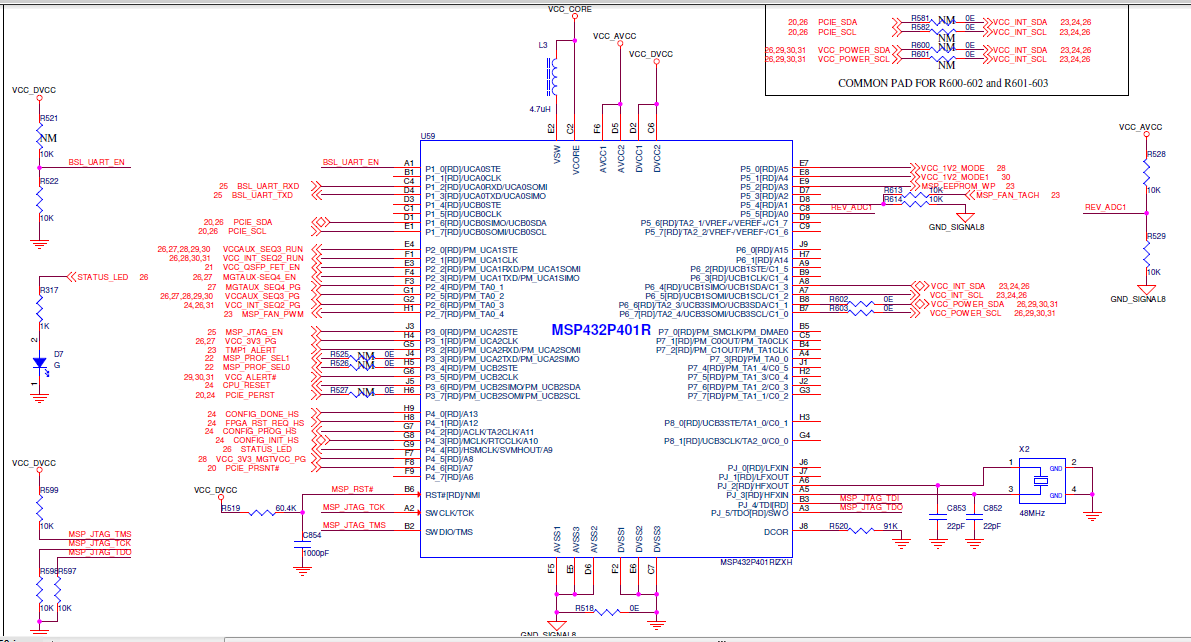Select the MSP_FAN_PWM net label
The image size is (1191, 642).
tap(273, 314)
